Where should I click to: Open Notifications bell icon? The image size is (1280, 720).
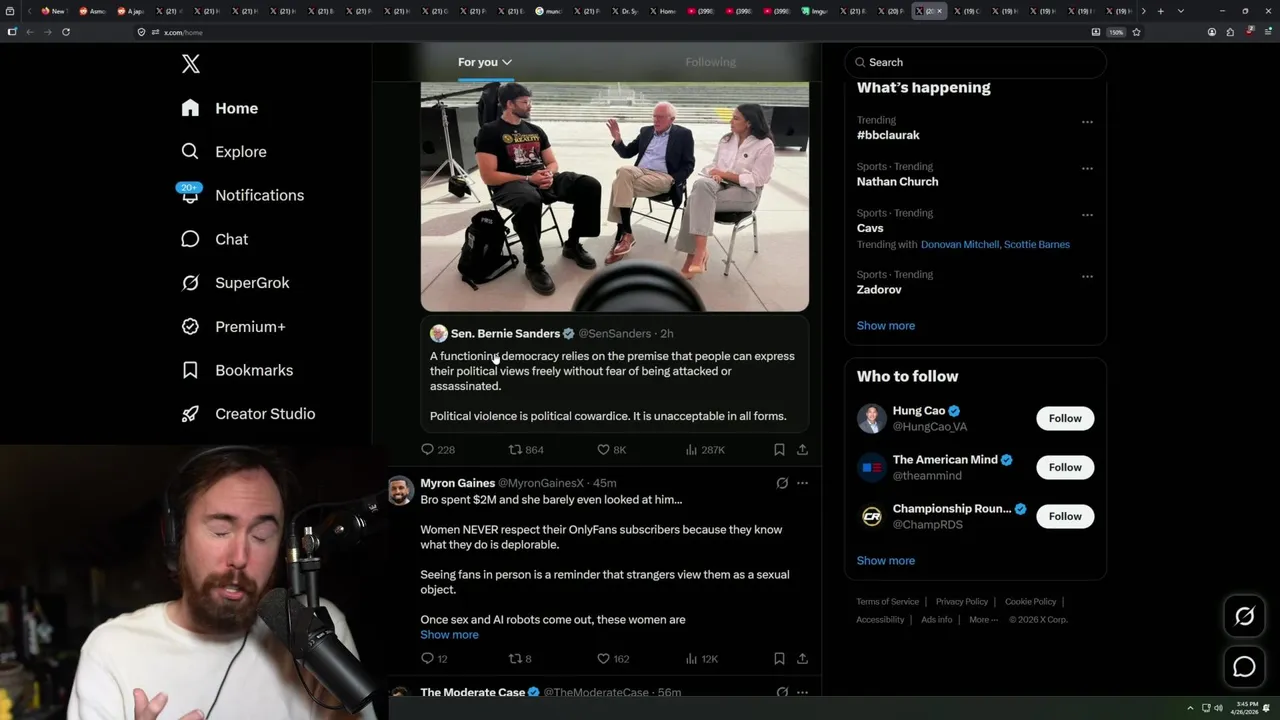[190, 195]
